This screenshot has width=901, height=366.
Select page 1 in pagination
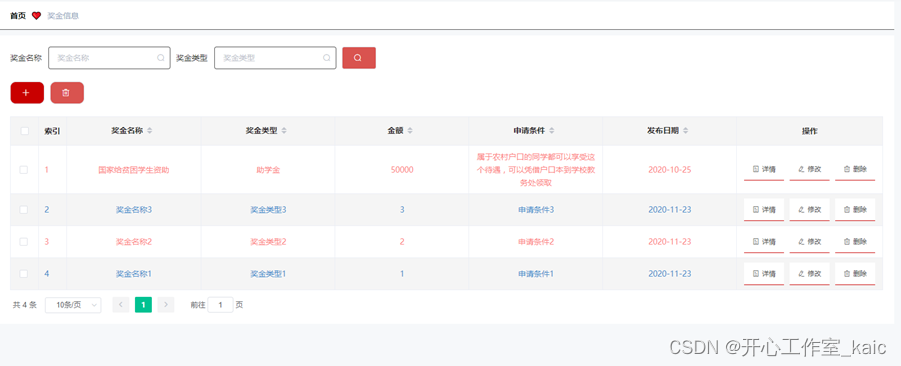[x=143, y=305]
